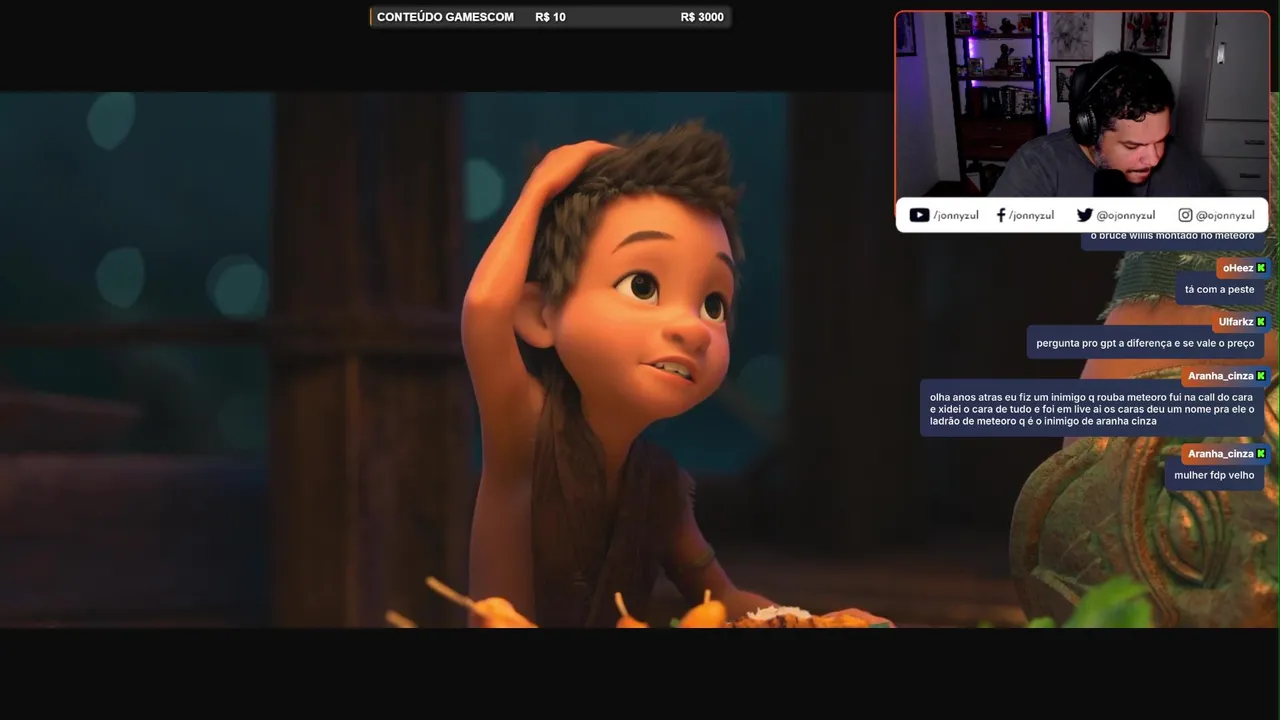The height and width of the screenshot is (720, 1280).
Task: Click the long message starting 'olha anos atras'
Action: (x=1092, y=409)
